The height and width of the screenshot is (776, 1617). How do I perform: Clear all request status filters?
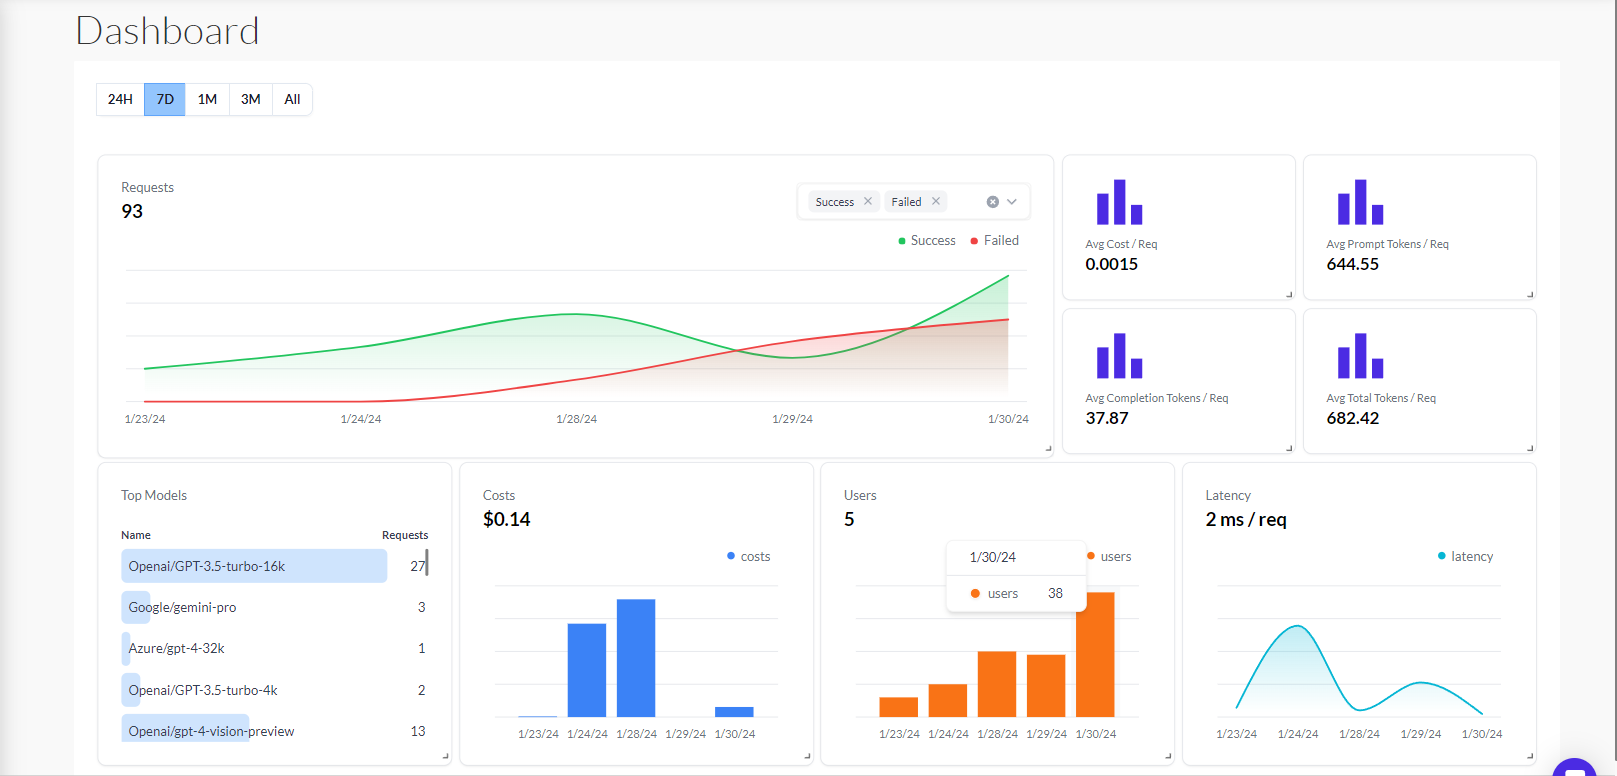point(993,202)
